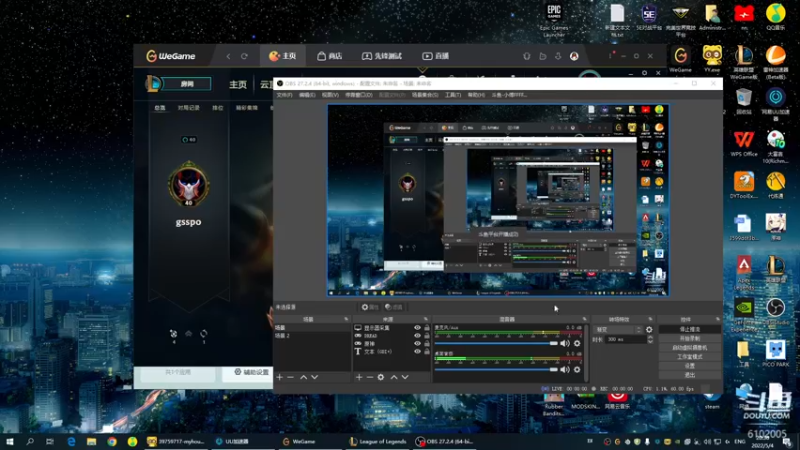The image size is (800, 450).
Task: Switch to the WeGame Live streaming tab
Action: pyautogui.click(x=435, y=56)
